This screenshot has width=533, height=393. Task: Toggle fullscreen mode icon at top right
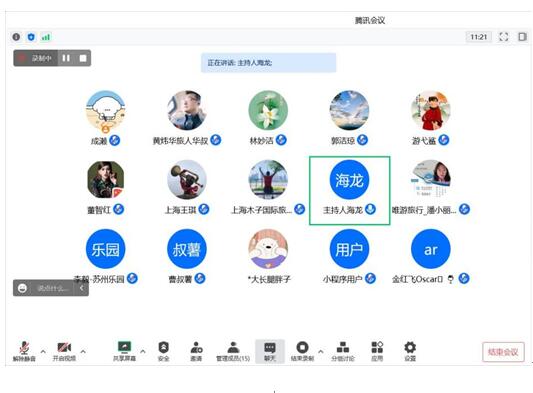tap(503, 37)
